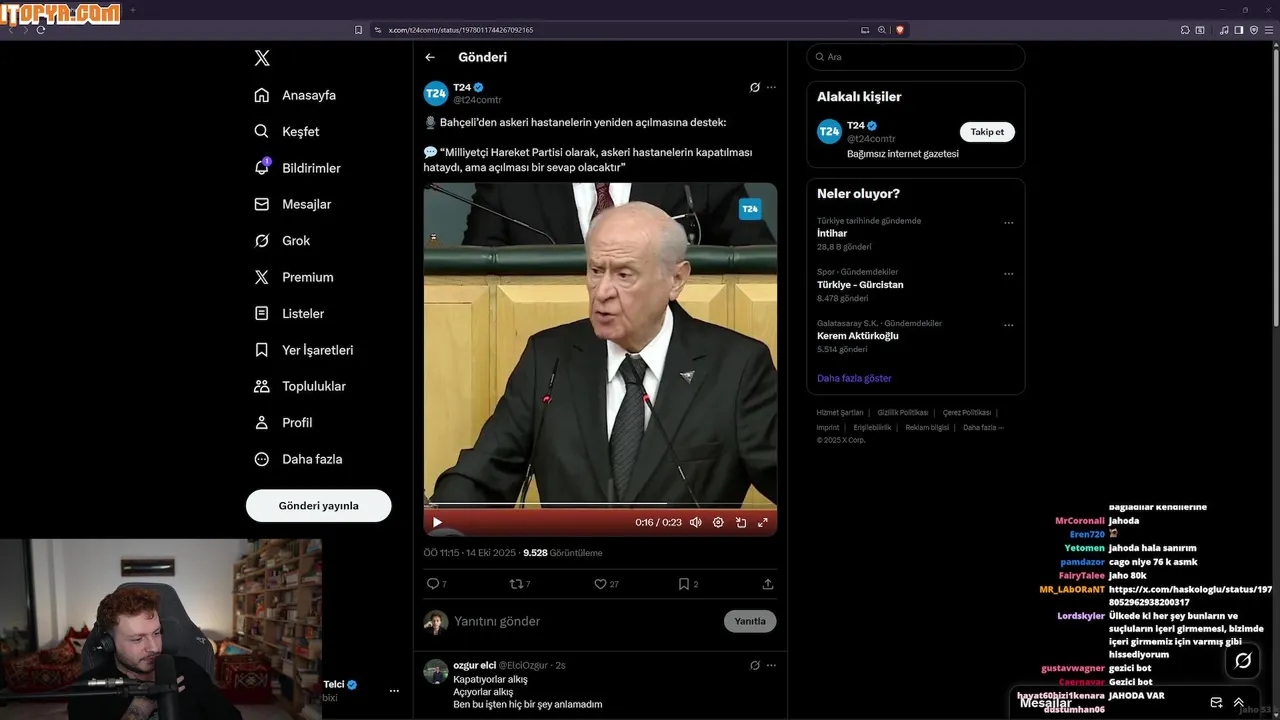Click the search magnifier icon
Image resolution: width=1280 pixels, height=720 pixels.
click(820, 57)
